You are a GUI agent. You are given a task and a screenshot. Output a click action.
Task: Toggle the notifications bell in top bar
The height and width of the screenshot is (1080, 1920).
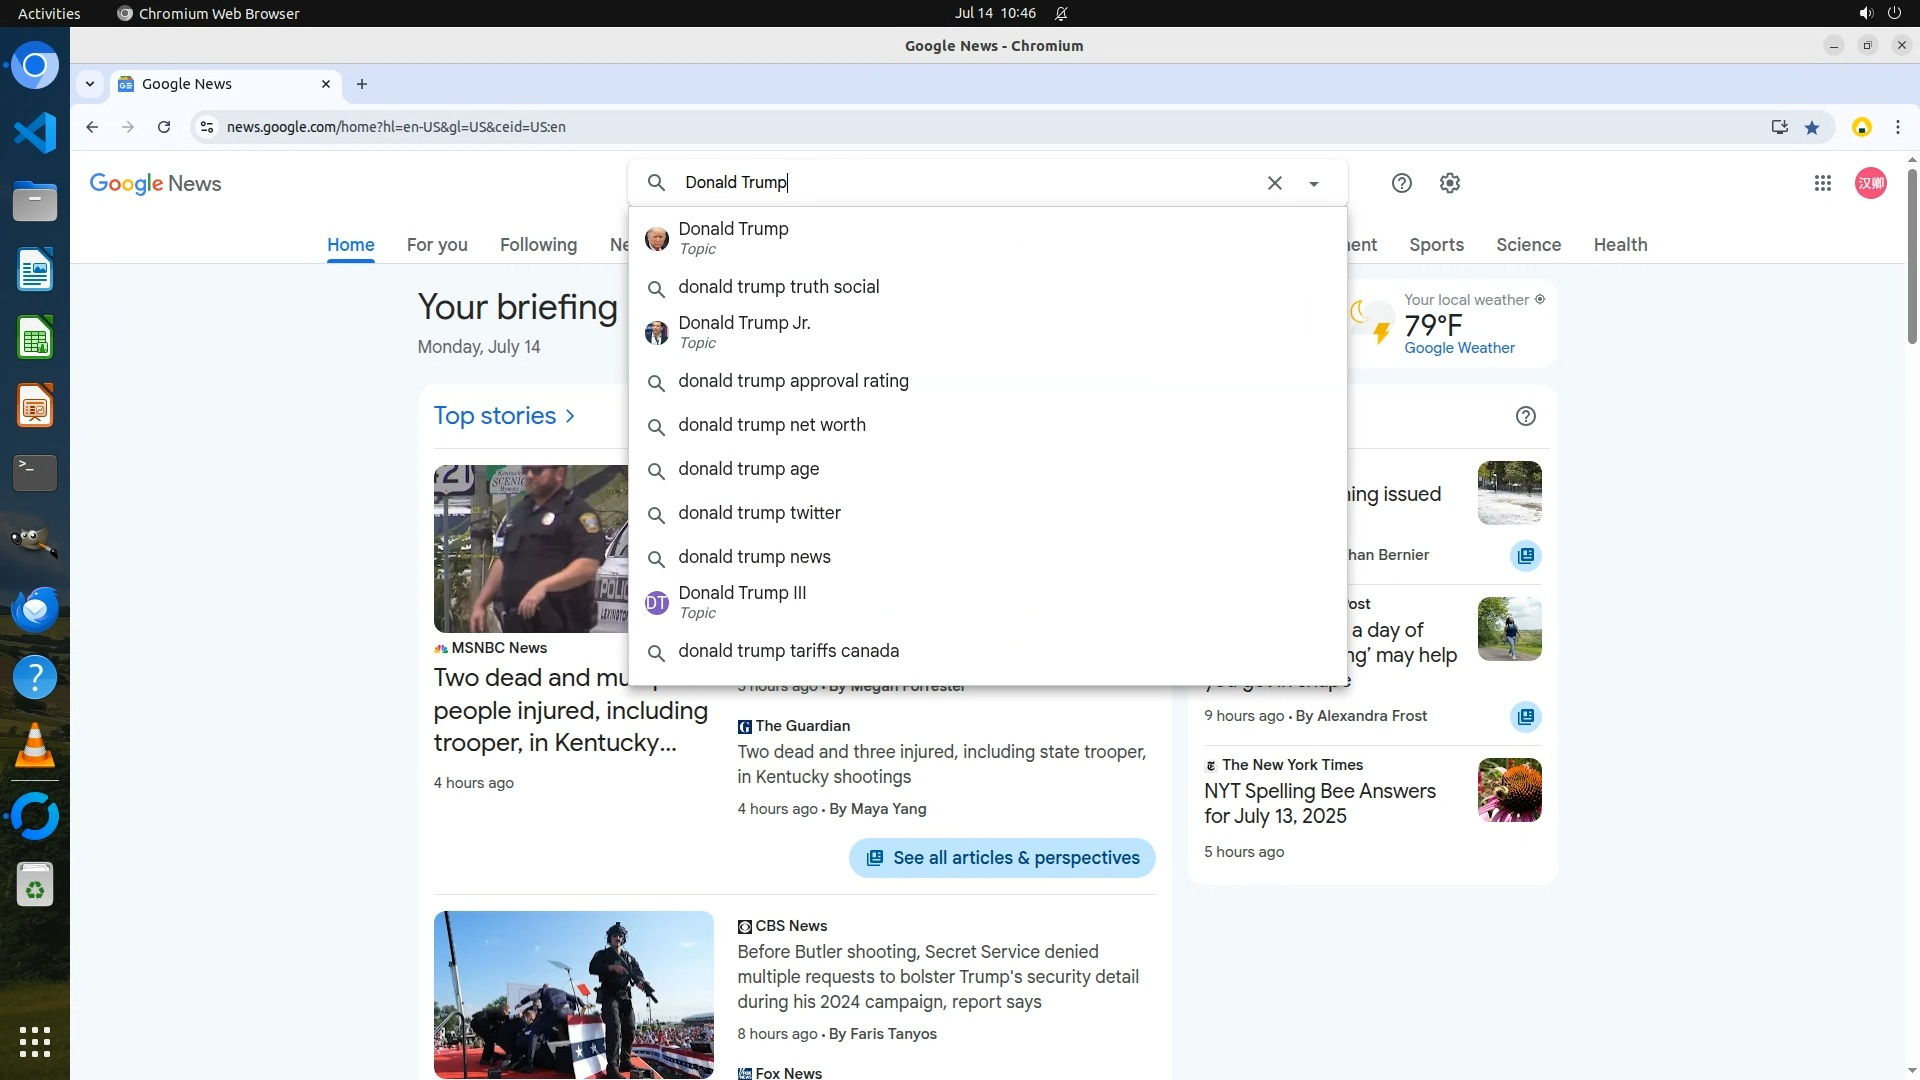(x=1061, y=13)
